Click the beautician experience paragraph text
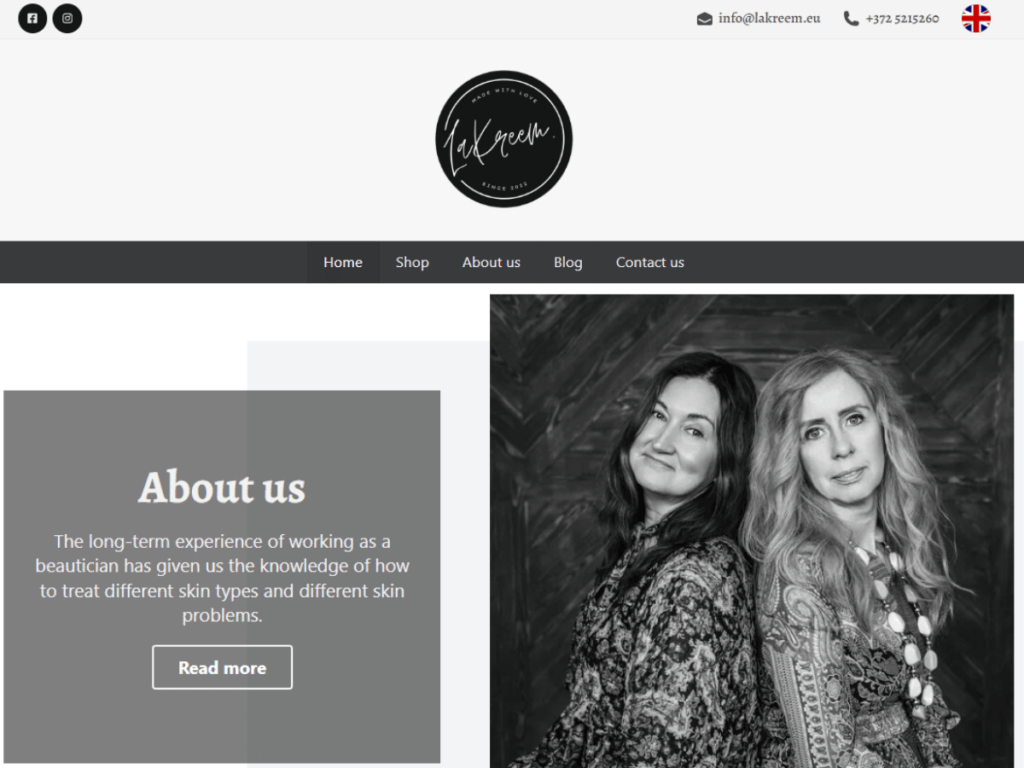Image resolution: width=1024 pixels, height=768 pixels. point(222,578)
